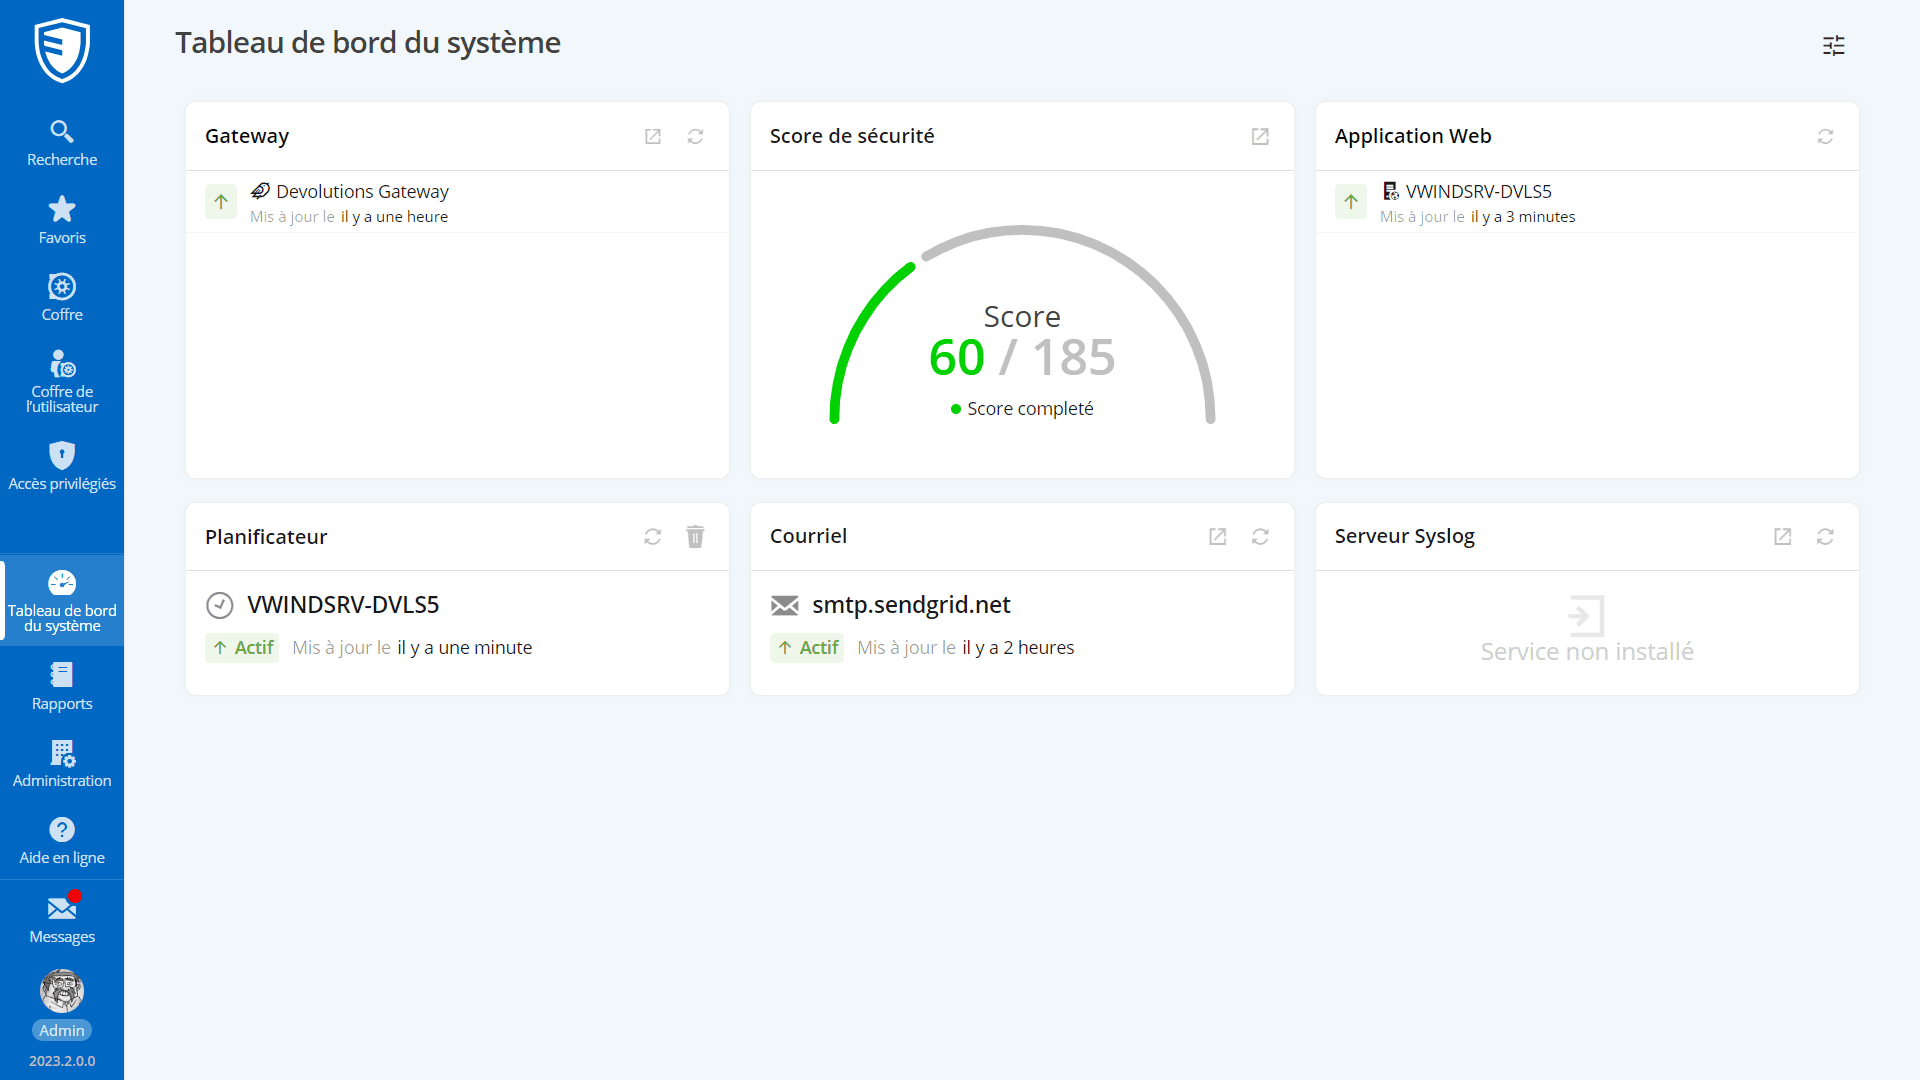Open Gateway widget in new window

click(653, 136)
